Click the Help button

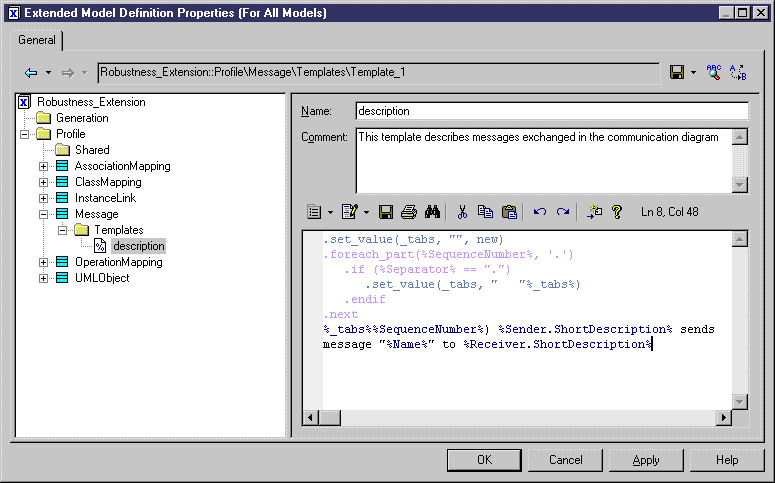(727, 460)
